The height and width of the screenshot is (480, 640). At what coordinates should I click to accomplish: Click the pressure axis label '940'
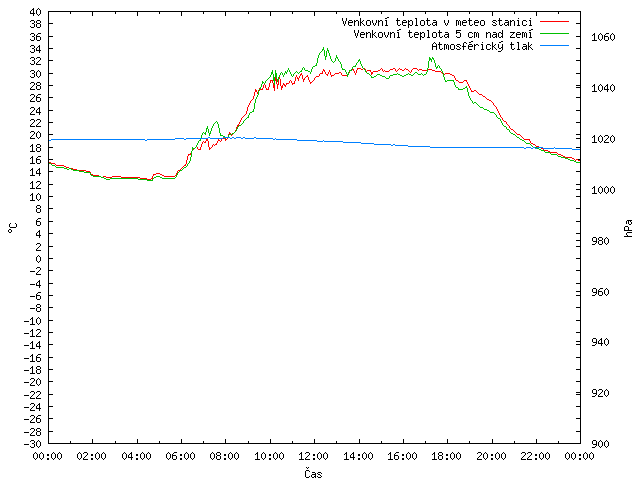600,342
